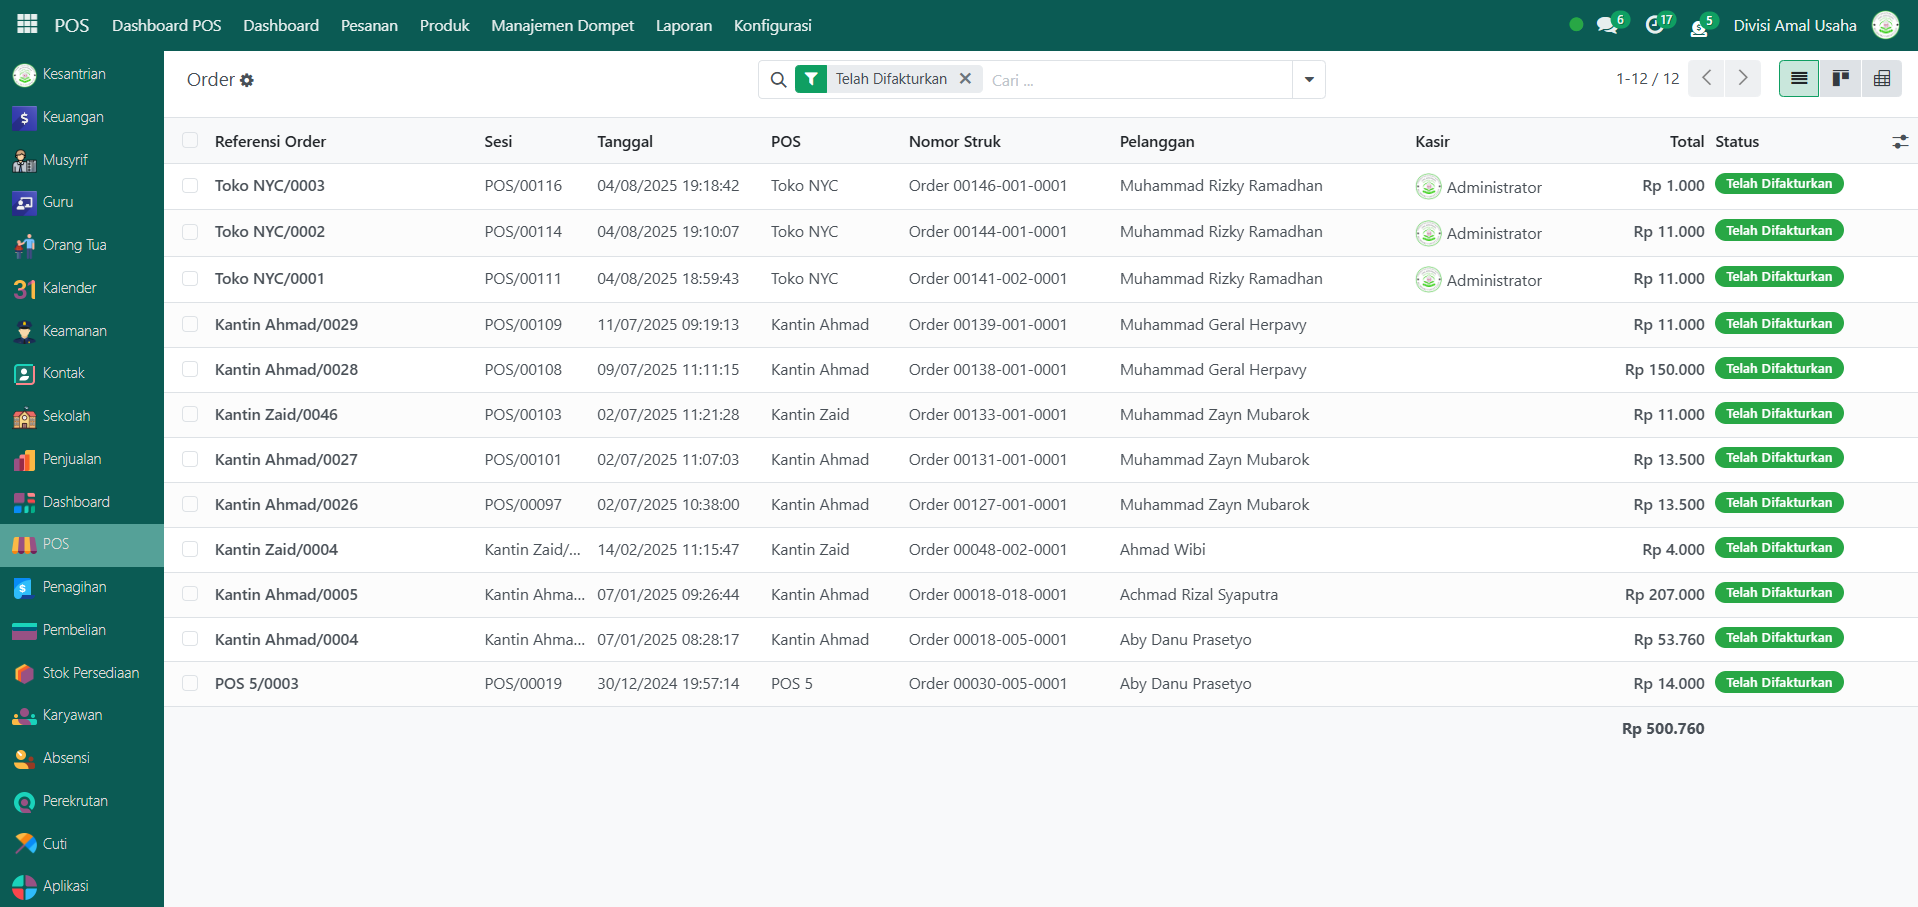Open order Kantin Zaid/0046
This screenshot has height=907, width=1918.
(276, 414)
